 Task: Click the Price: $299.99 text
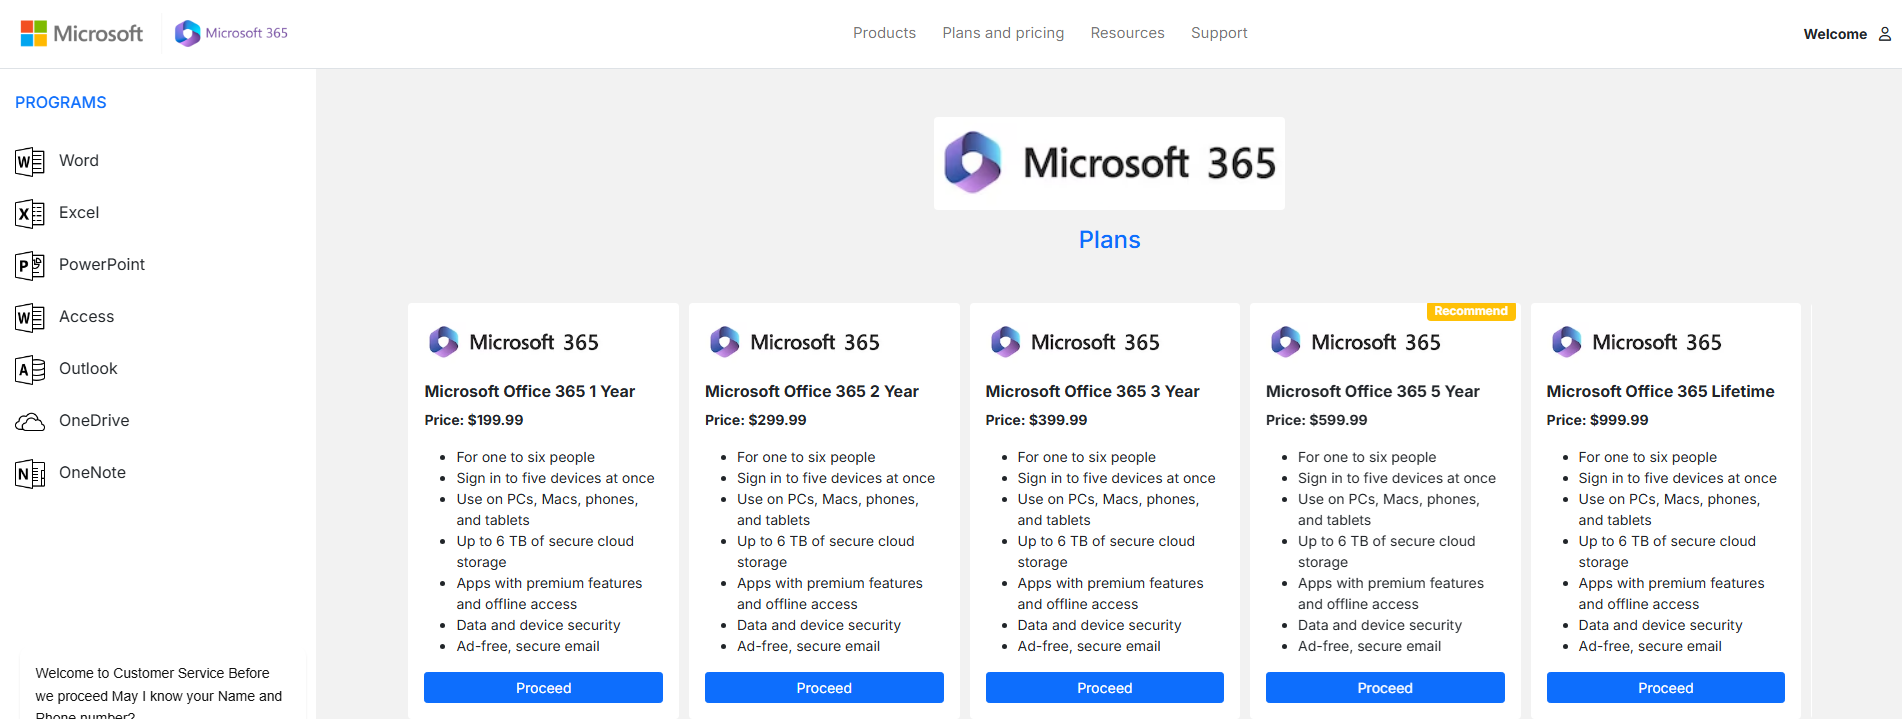[756, 421]
